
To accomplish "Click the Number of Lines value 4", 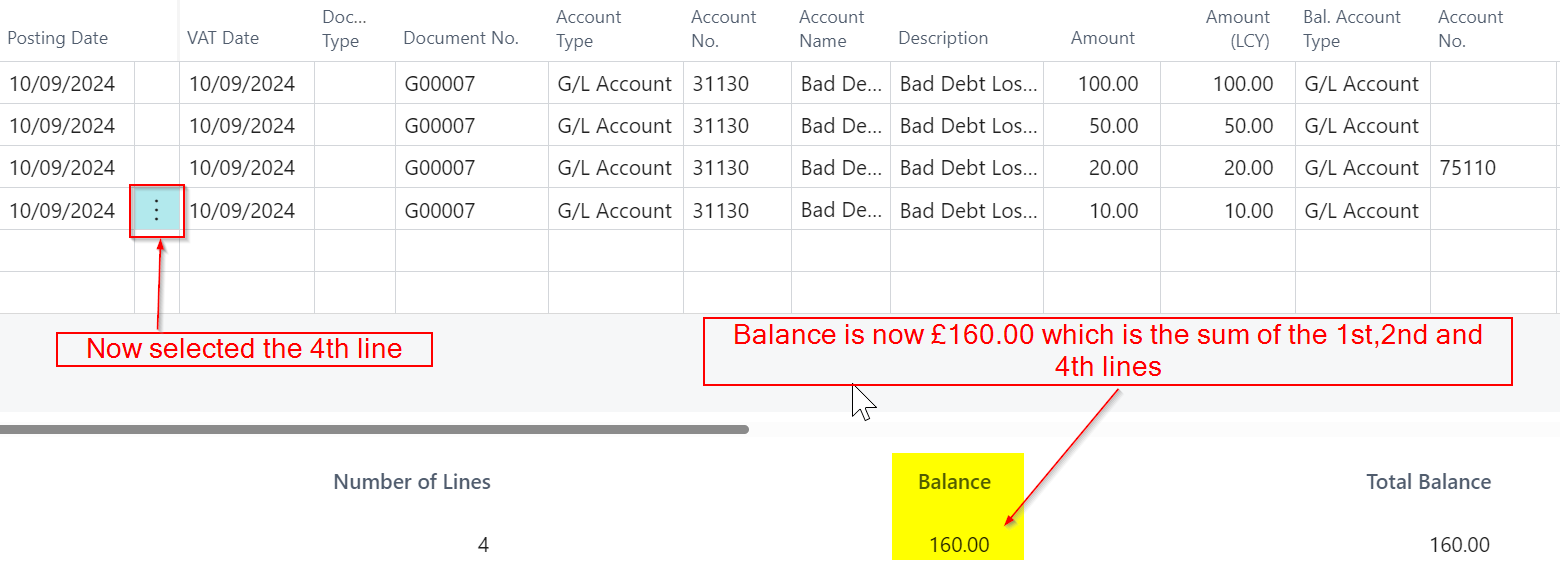I will [x=483, y=545].
